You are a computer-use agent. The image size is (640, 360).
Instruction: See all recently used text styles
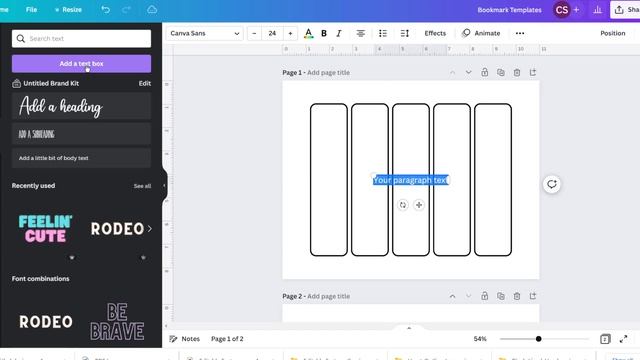point(142,186)
